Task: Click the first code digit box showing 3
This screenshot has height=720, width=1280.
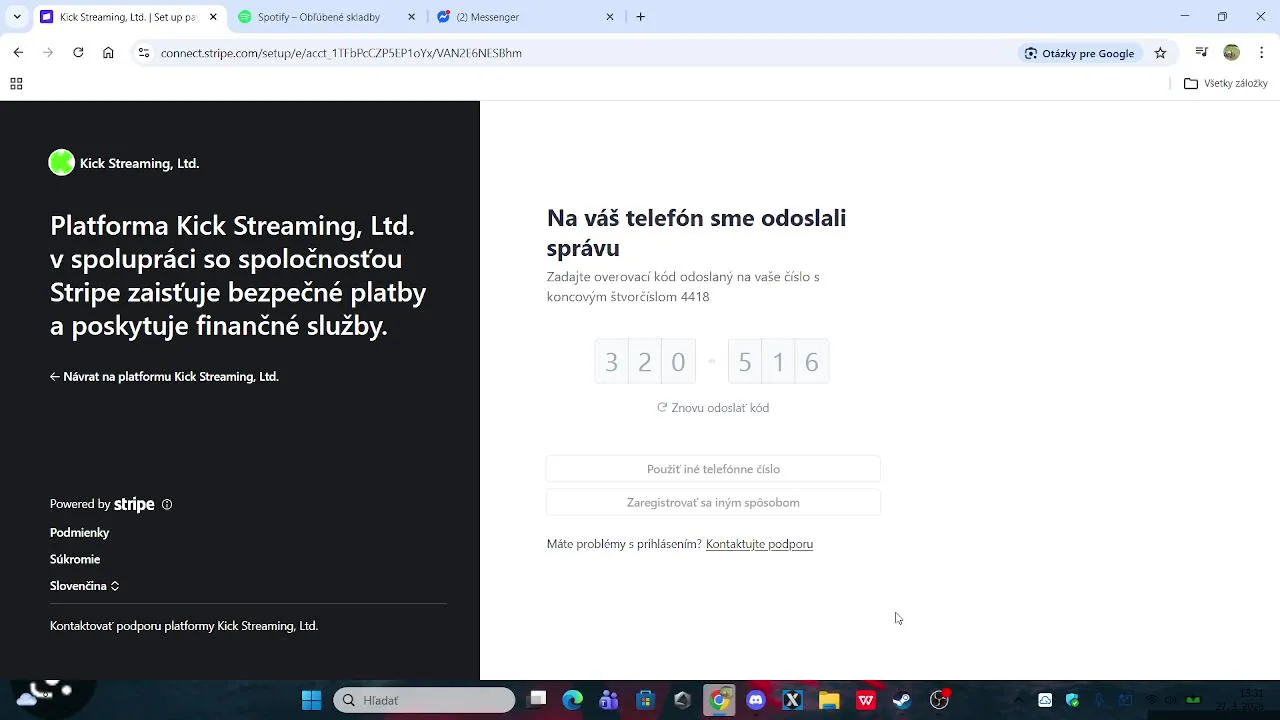Action: (611, 362)
